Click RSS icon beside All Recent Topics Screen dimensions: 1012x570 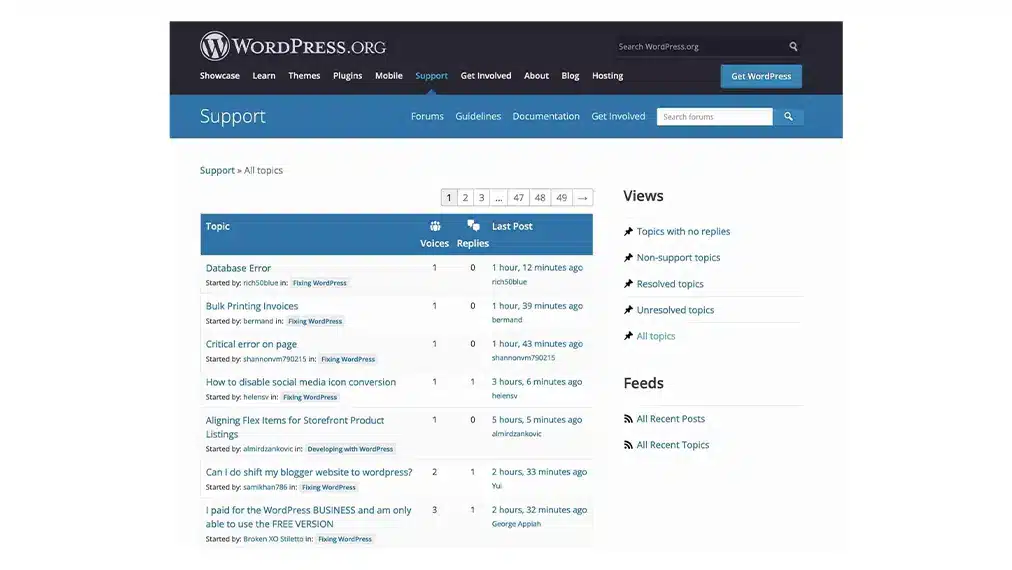tap(628, 445)
